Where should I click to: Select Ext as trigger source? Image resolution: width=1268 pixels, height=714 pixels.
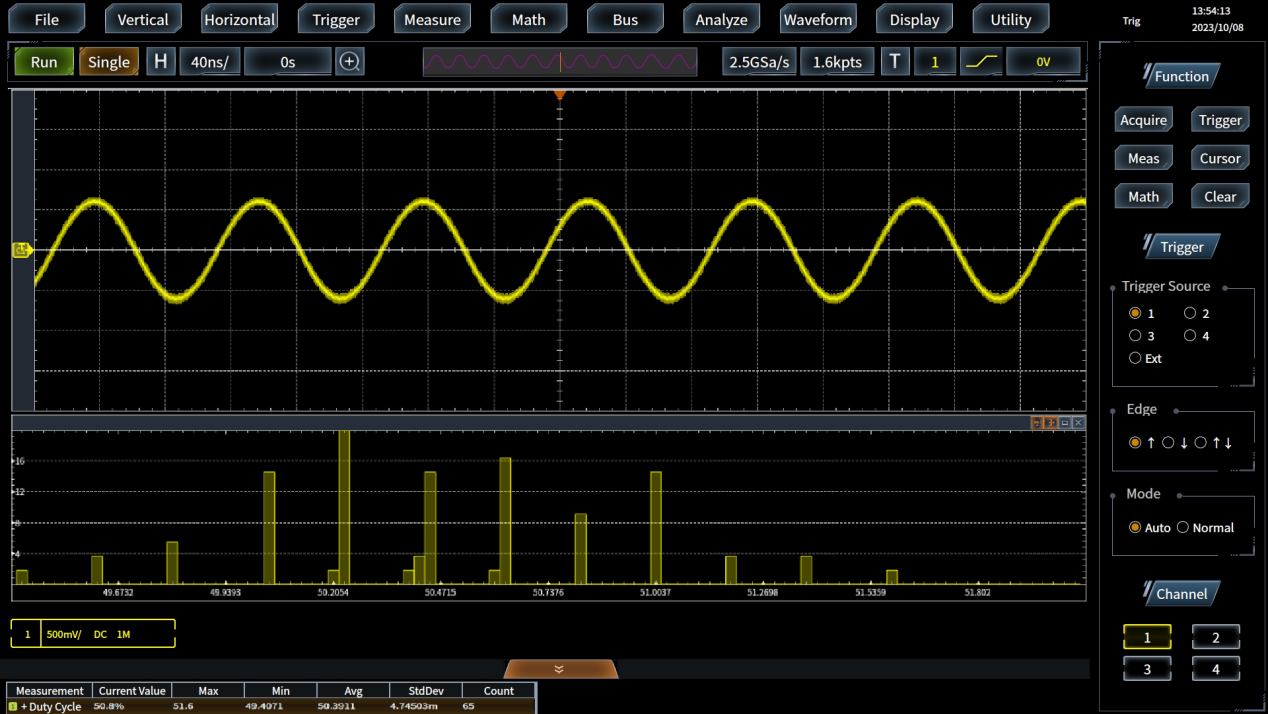point(1135,358)
